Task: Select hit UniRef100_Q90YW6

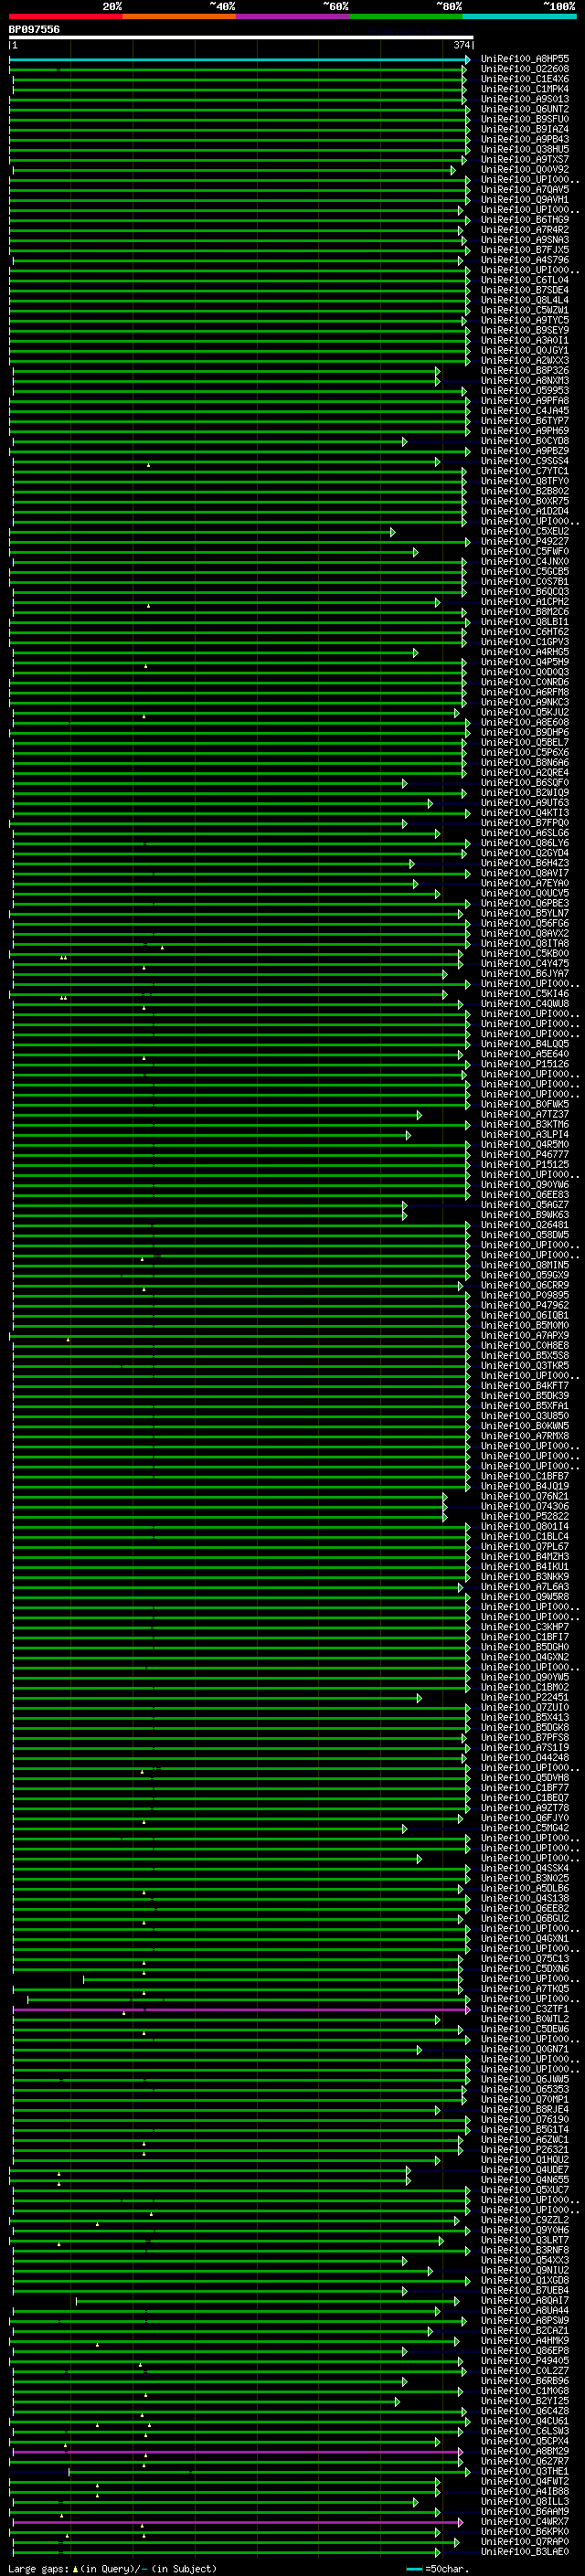Action: pyautogui.click(x=525, y=1184)
